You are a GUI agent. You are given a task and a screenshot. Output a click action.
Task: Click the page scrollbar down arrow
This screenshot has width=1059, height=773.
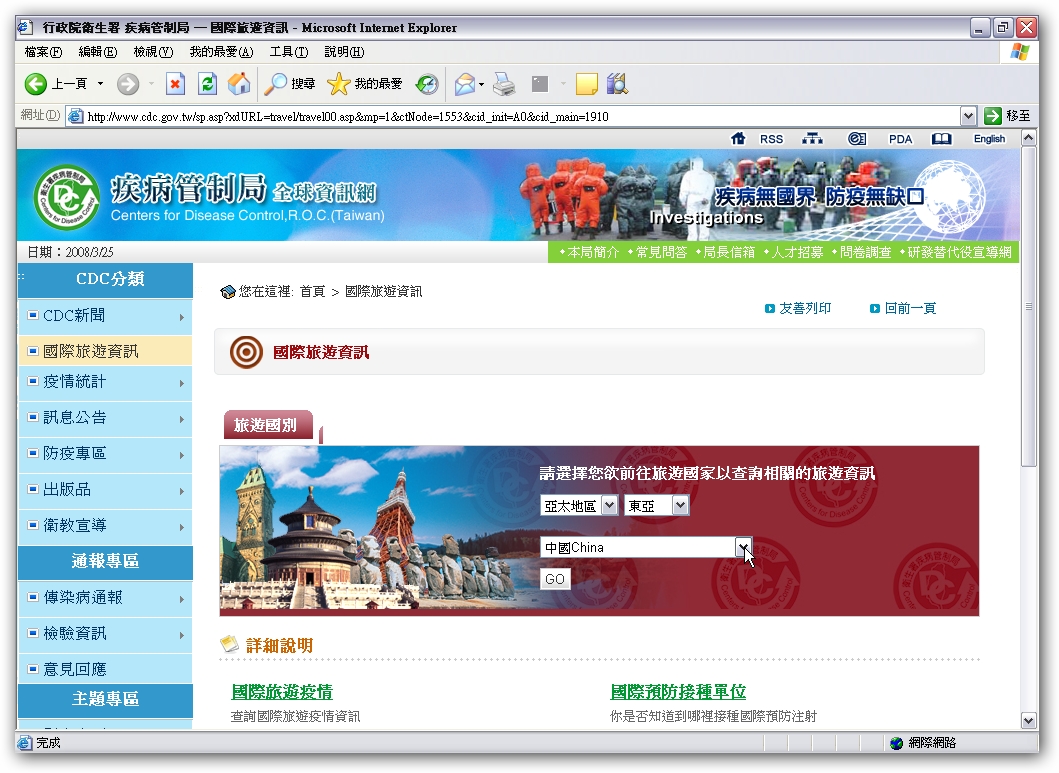click(x=1029, y=720)
